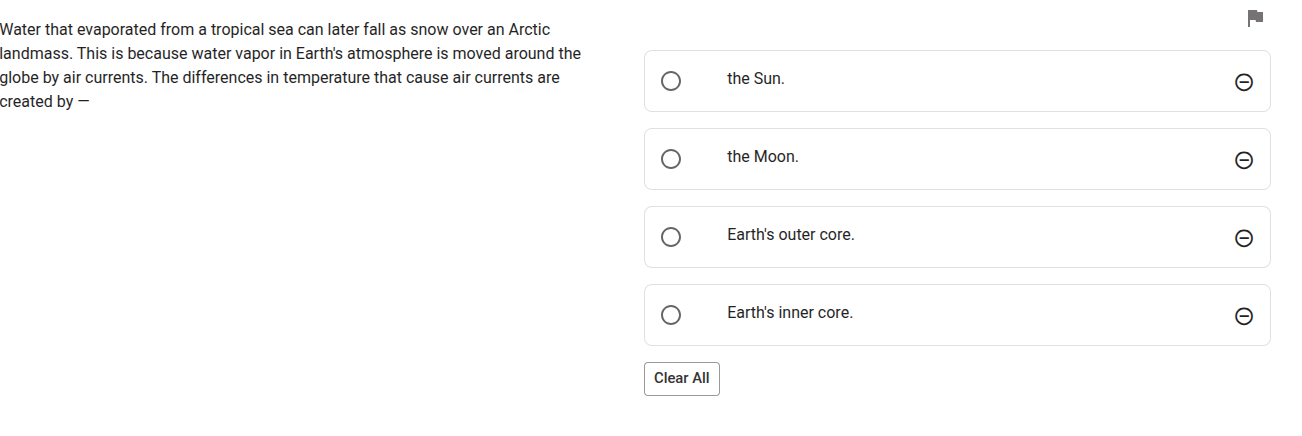This screenshot has width=1302, height=436.
Task: Click the 'the Sun.' answer text
Action: pyautogui.click(x=755, y=79)
